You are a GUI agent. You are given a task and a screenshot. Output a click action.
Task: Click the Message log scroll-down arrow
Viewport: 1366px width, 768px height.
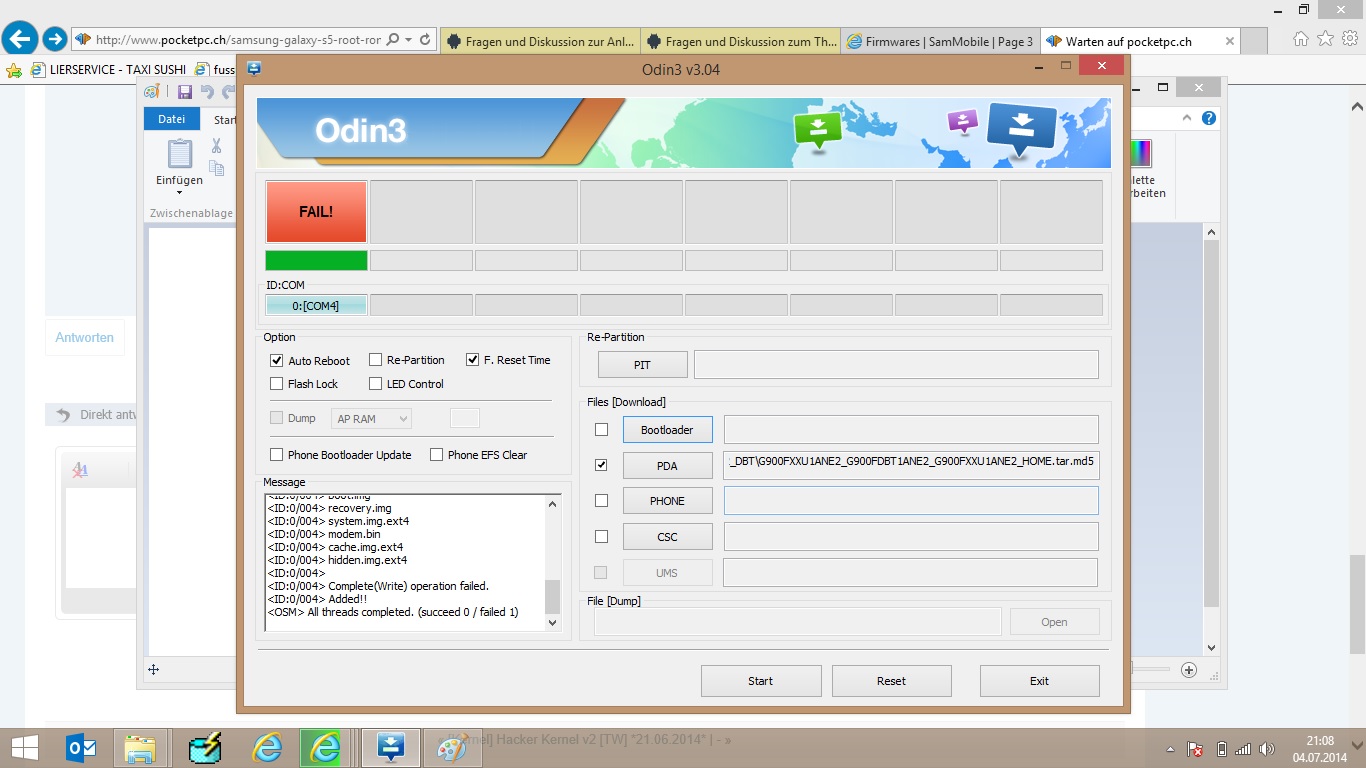point(553,623)
